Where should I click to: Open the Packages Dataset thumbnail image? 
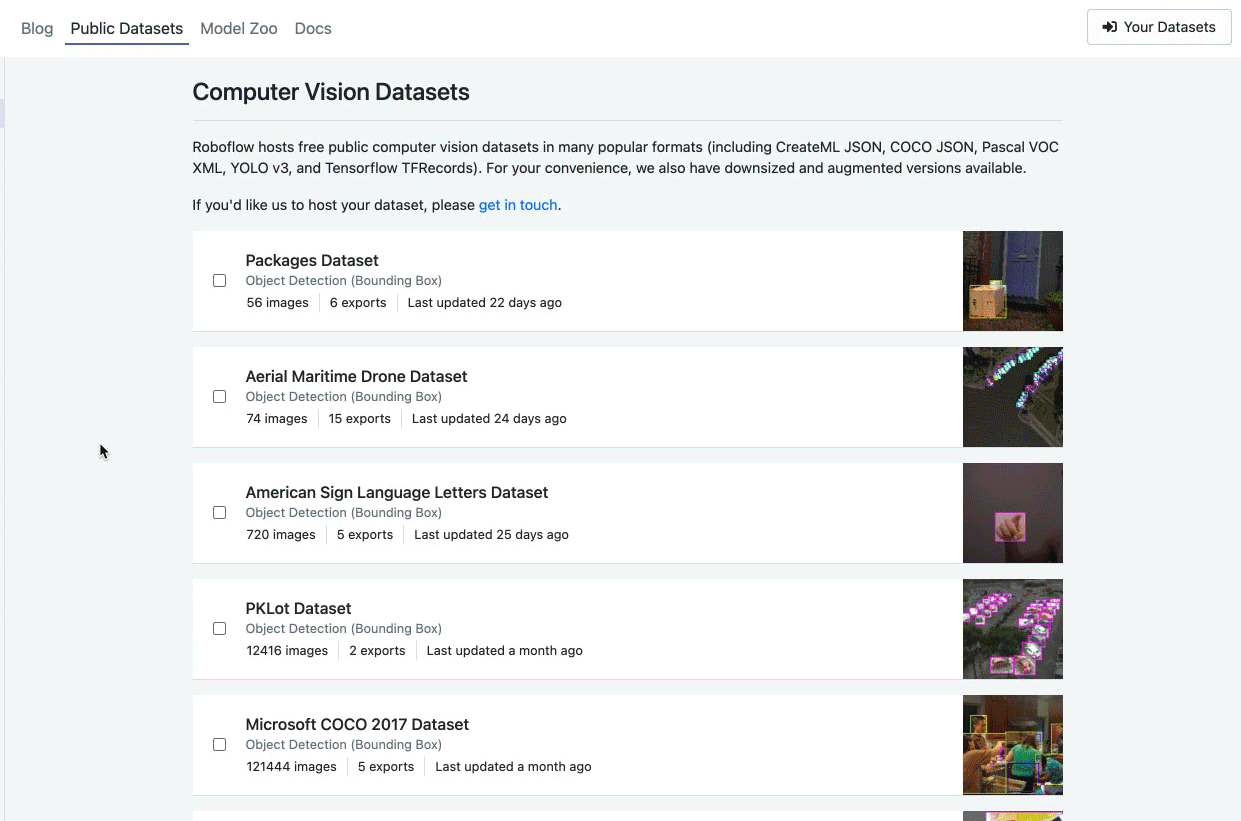point(1012,281)
